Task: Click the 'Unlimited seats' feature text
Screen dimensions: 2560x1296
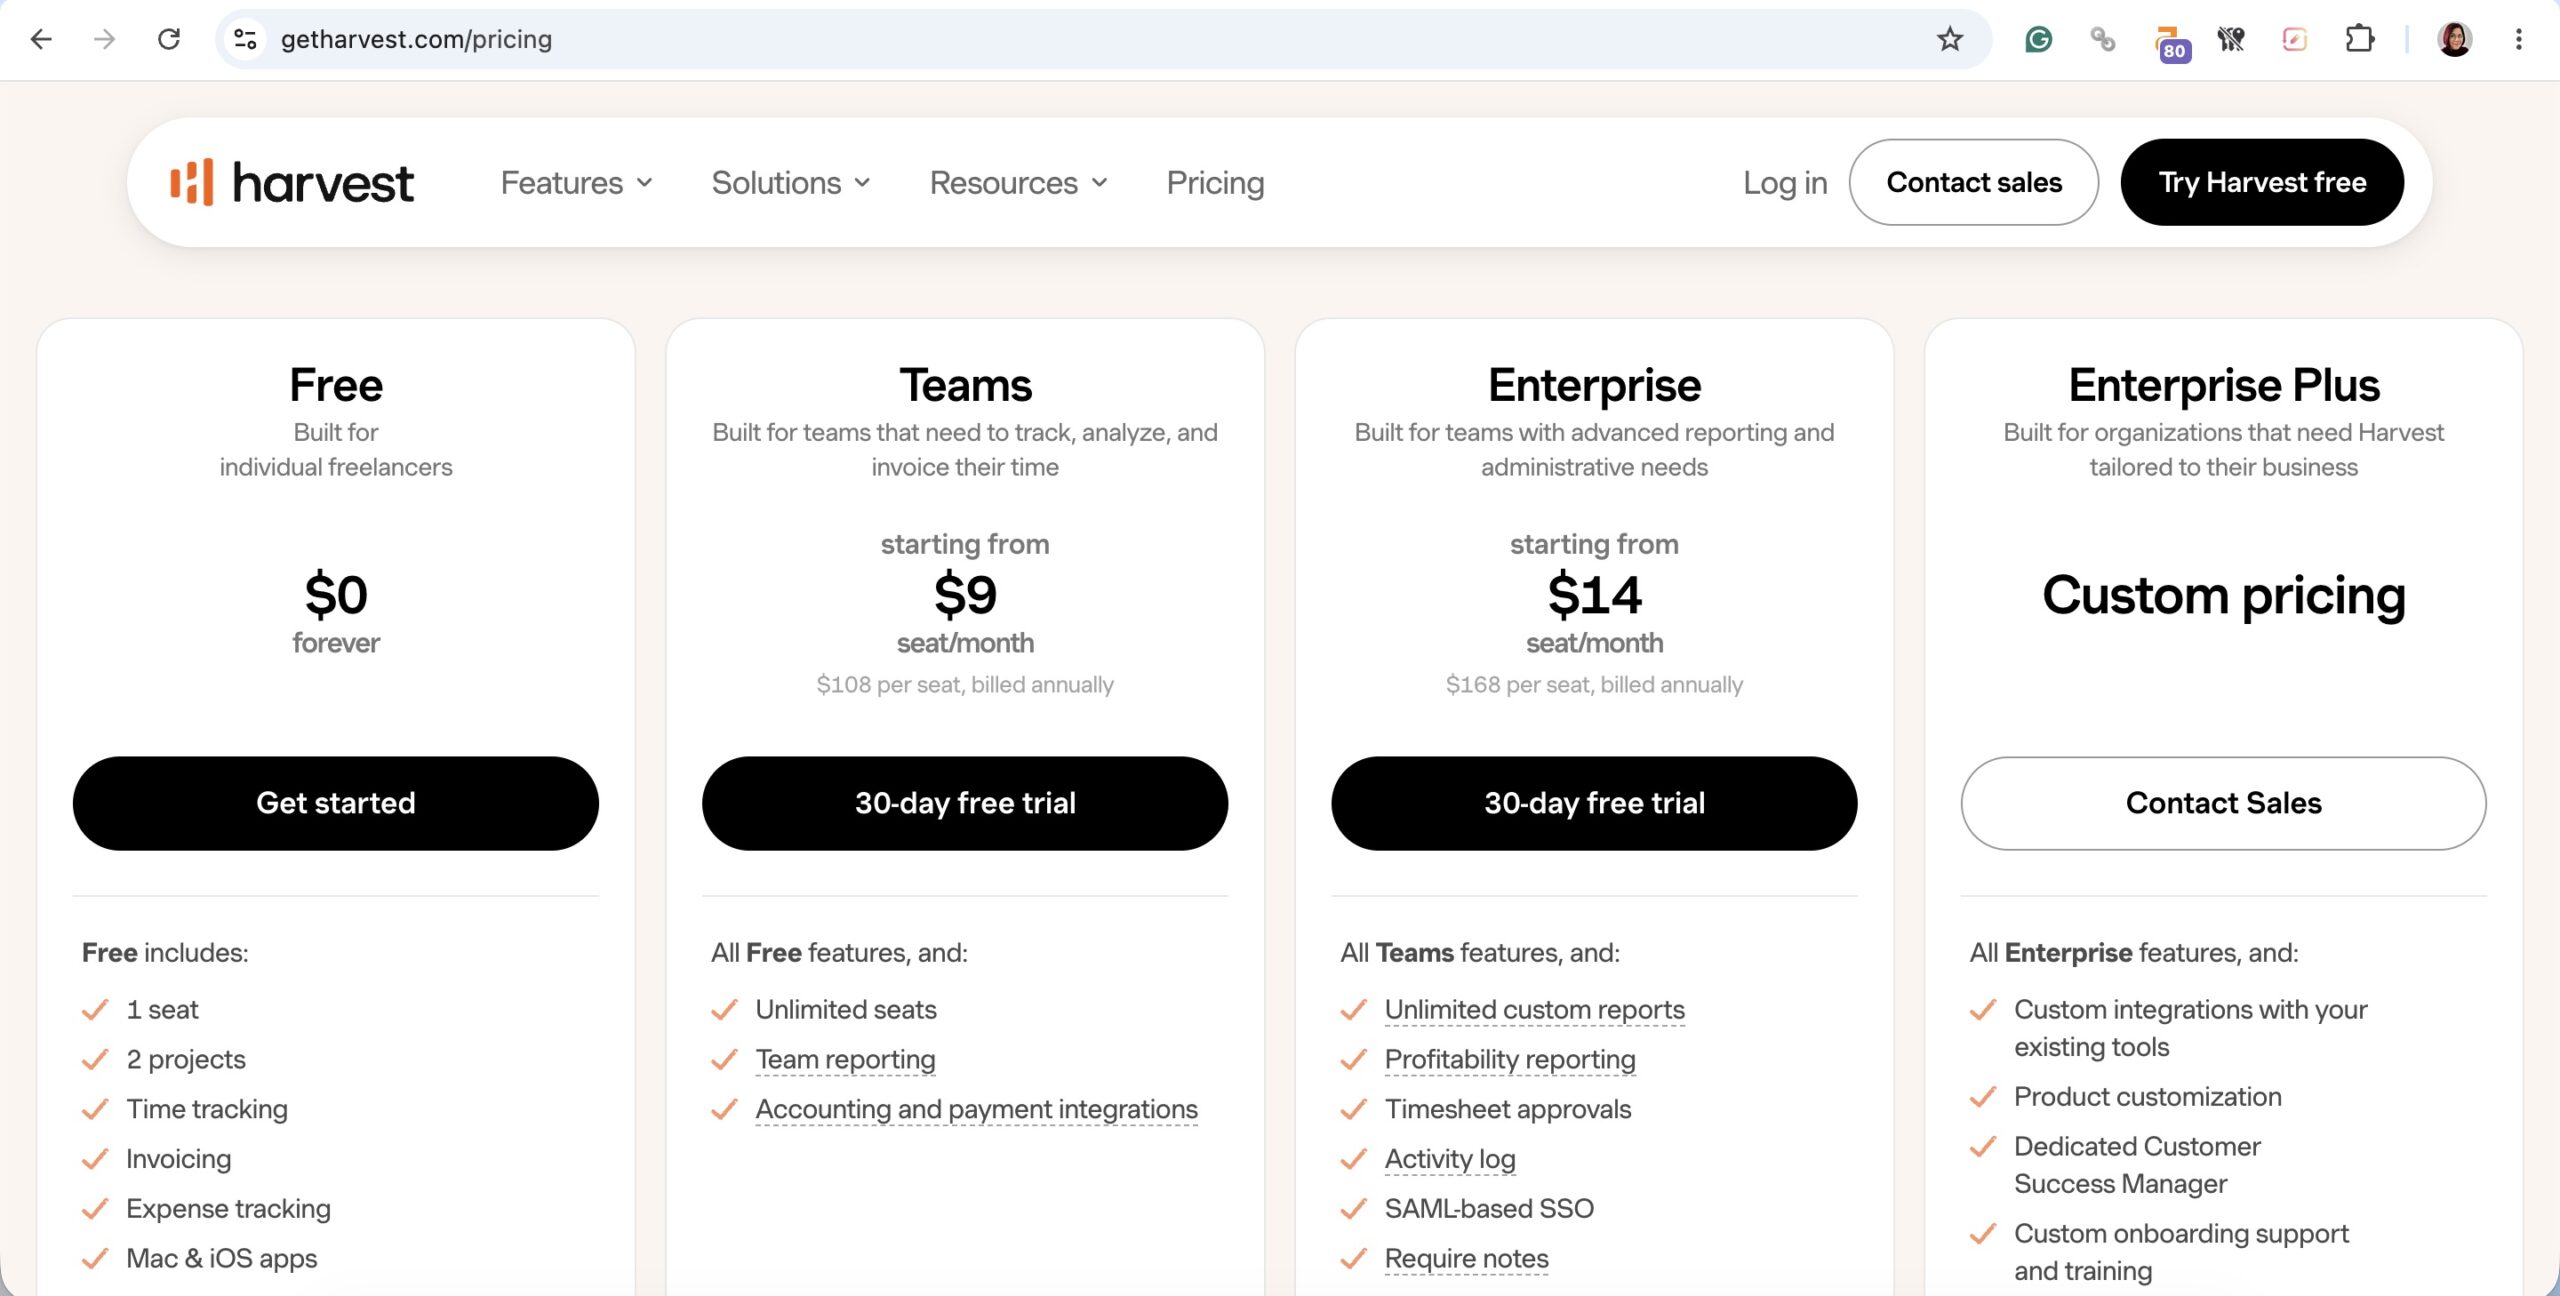Action: (x=846, y=1010)
